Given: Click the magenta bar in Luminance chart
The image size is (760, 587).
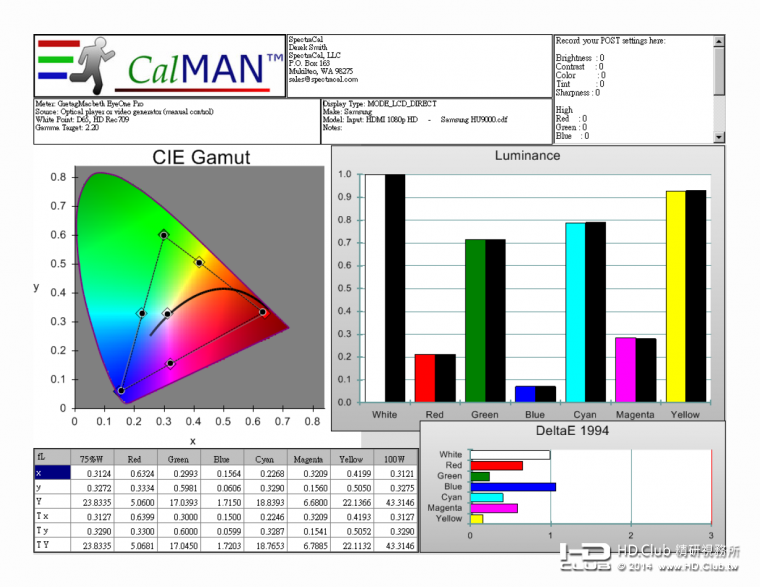Looking at the screenshot, I should pyautogui.click(x=625, y=370).
